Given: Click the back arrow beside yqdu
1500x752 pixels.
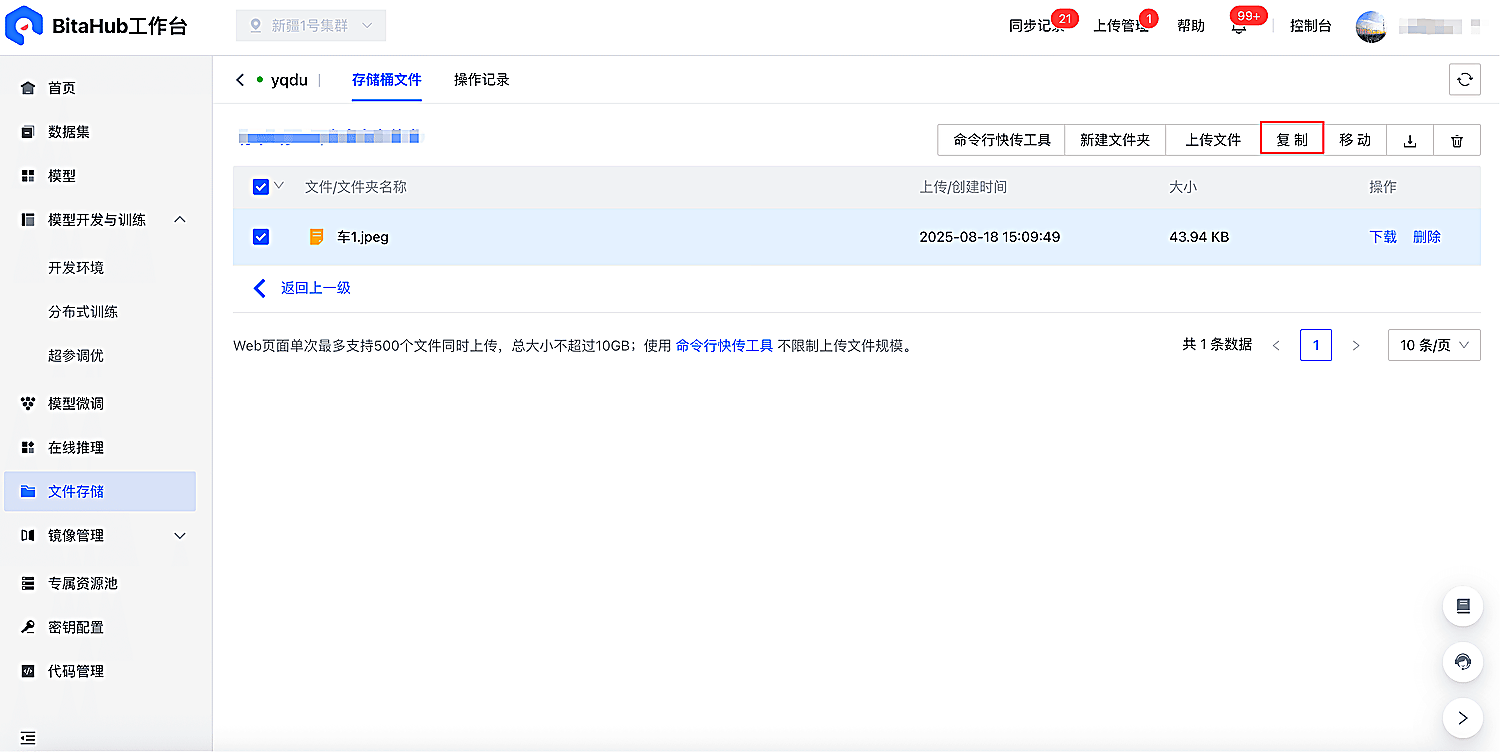Looking at the screenshot, I should tap(240, 80).
